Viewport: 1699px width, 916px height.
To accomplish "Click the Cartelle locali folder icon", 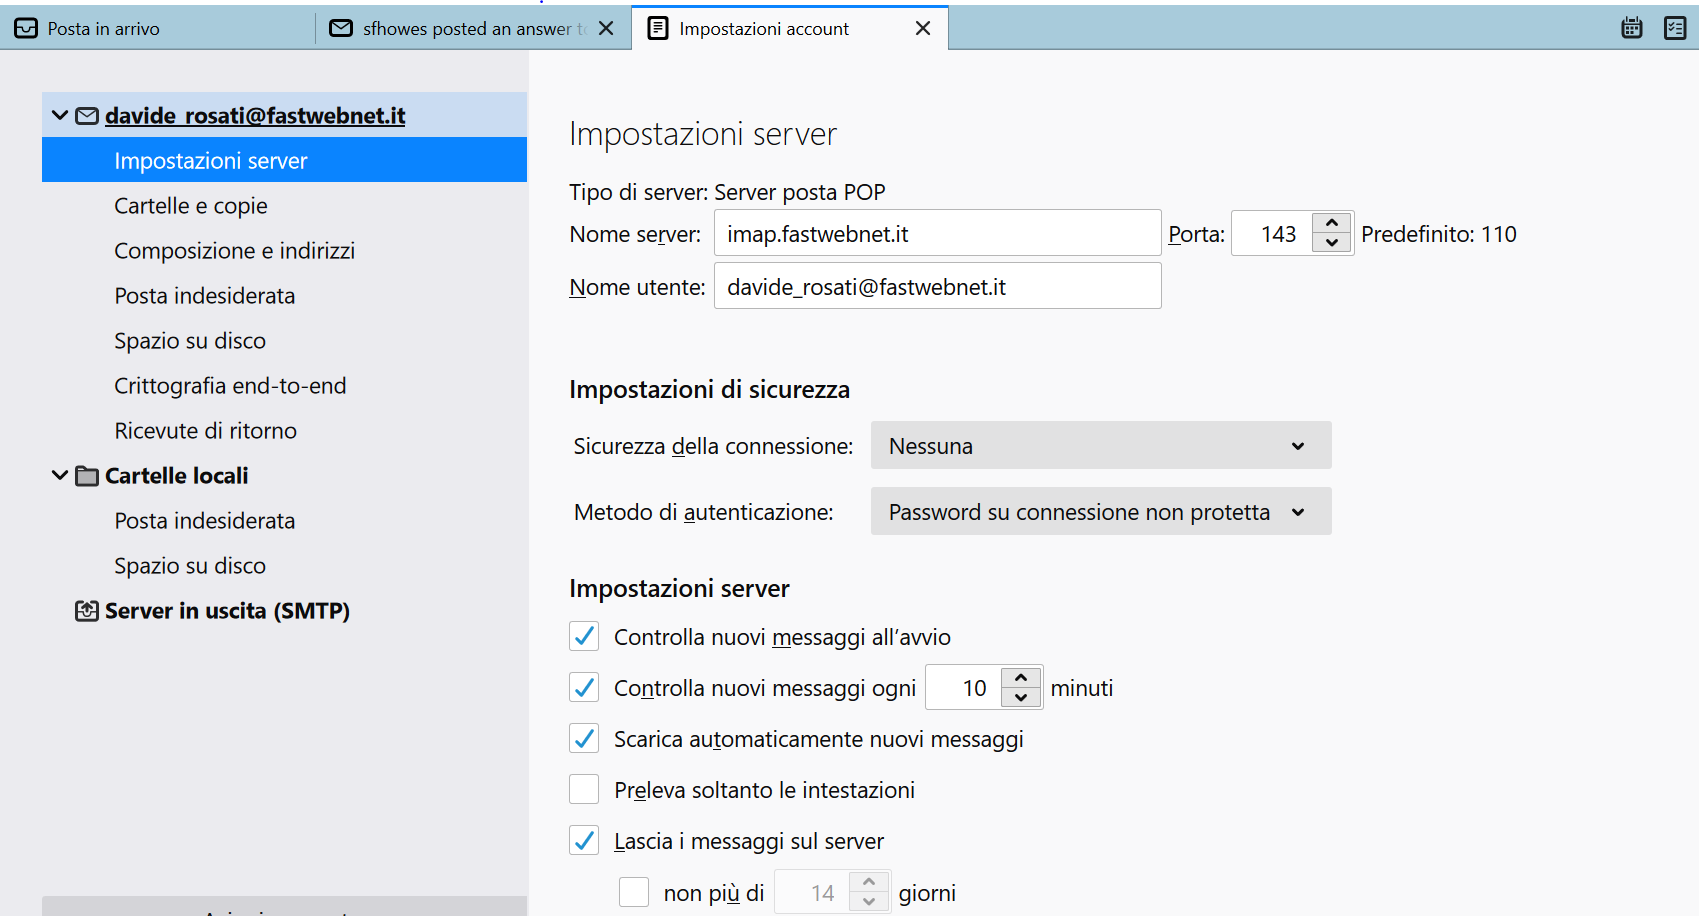I will (87, 476).
